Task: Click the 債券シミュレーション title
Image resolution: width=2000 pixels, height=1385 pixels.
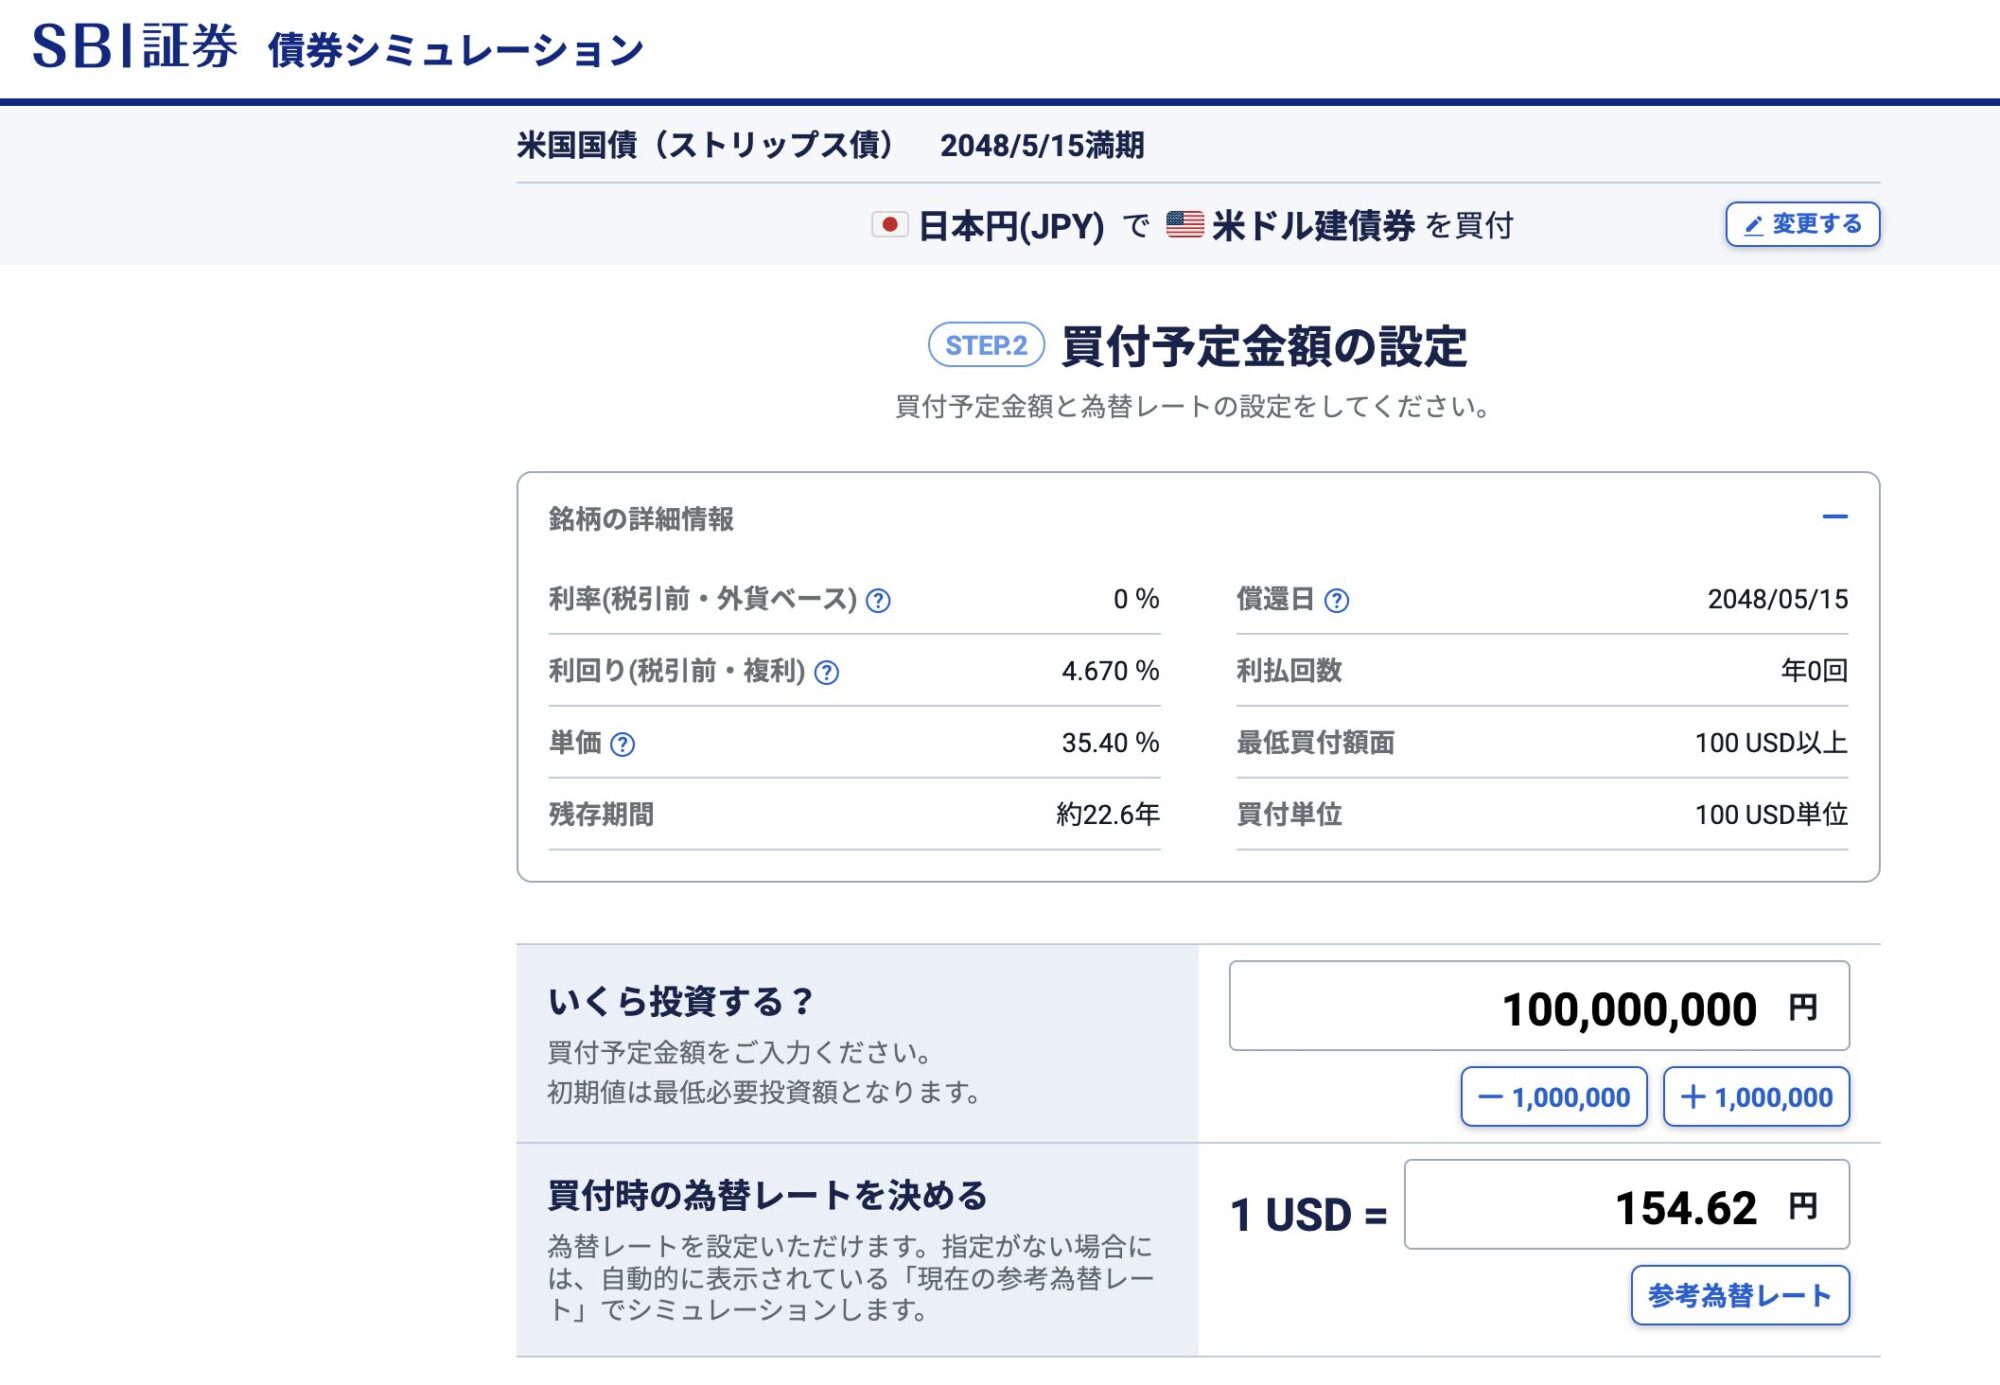Action: [x=455, y=50]
